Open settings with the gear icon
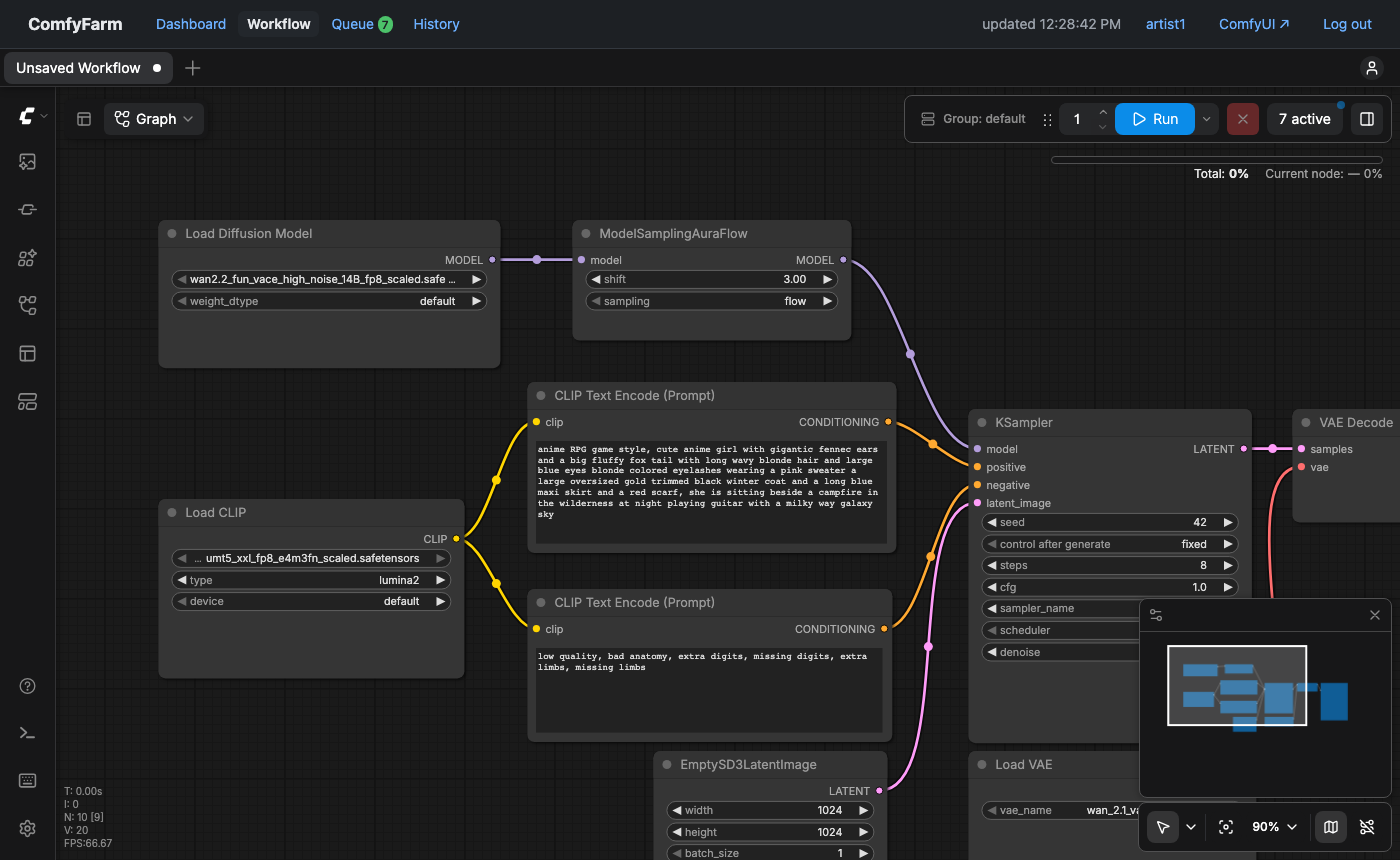This screenshot has width=1400, height=860. tap(28, 829)
